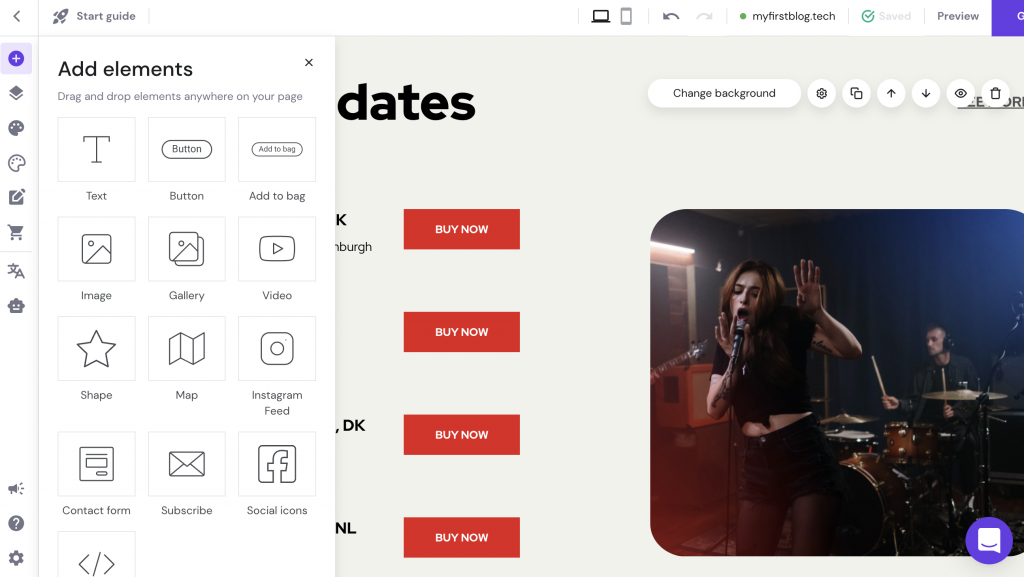Undo the last action
The image size is (1024, 577).
(x=671, y=16)
